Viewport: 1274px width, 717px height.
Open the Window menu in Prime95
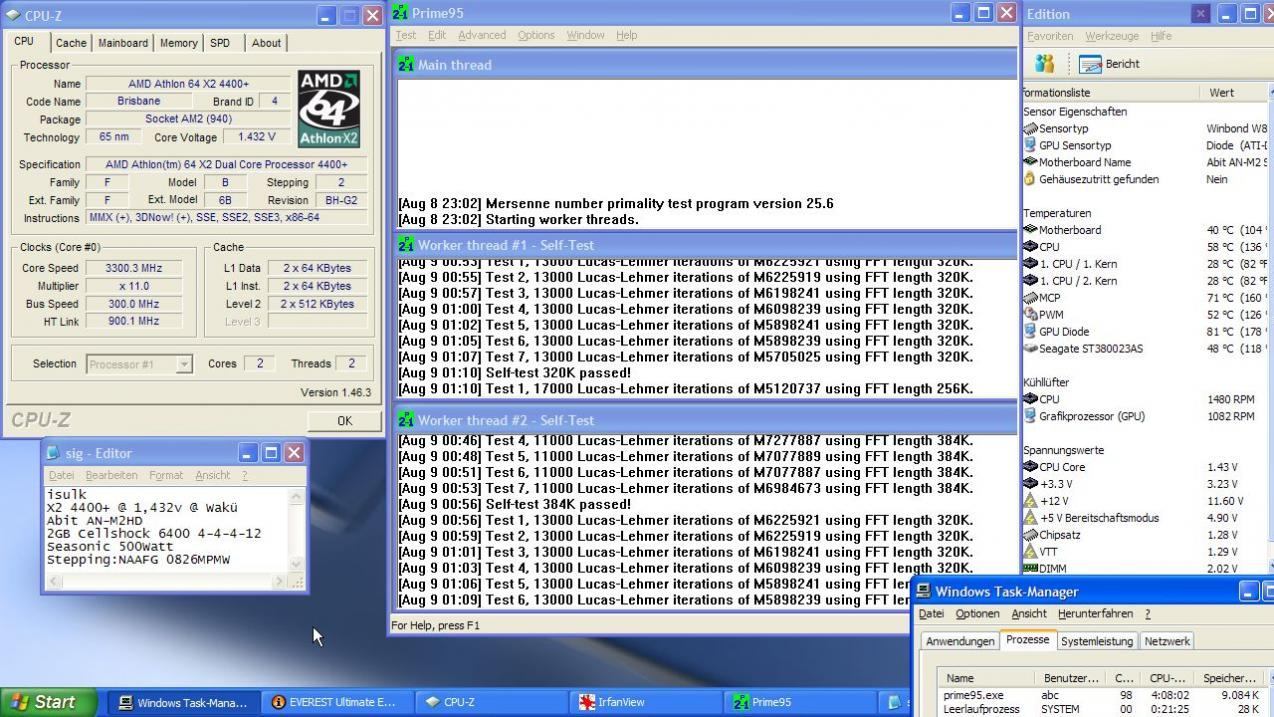585,35
